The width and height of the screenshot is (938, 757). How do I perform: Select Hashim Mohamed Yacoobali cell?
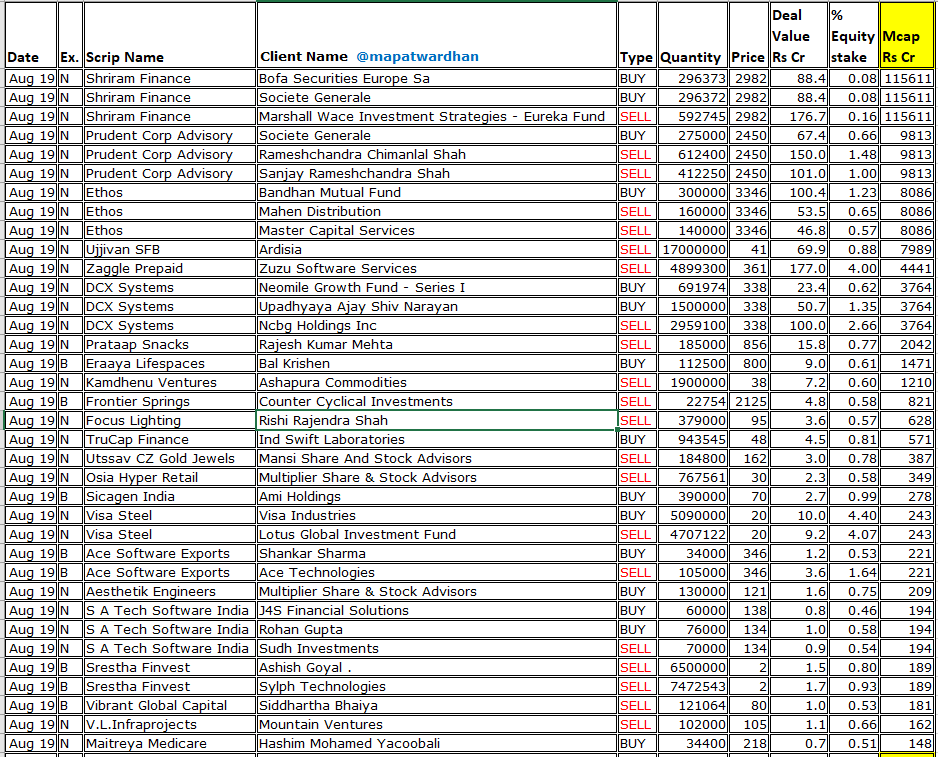(x=437, y=744)
